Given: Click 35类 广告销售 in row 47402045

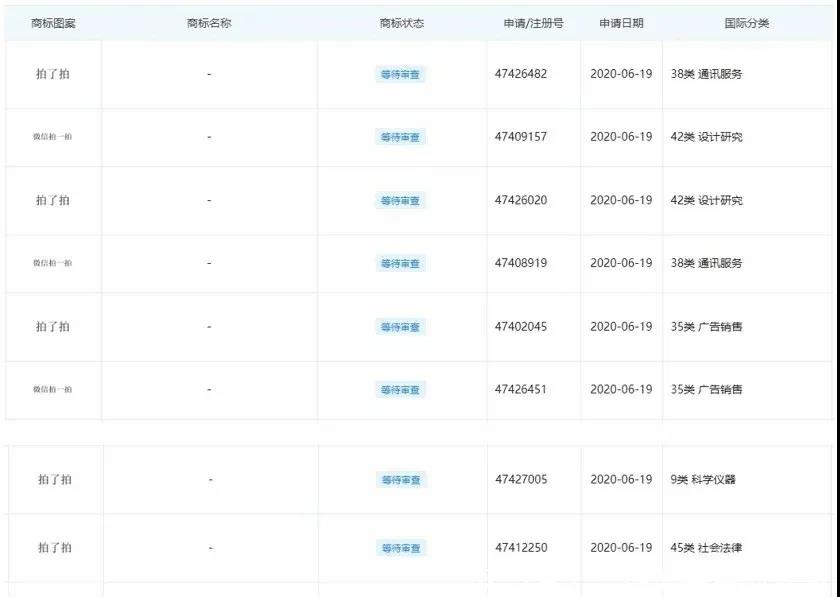Looking at the screenshot, I should click(x=707, y=326).
